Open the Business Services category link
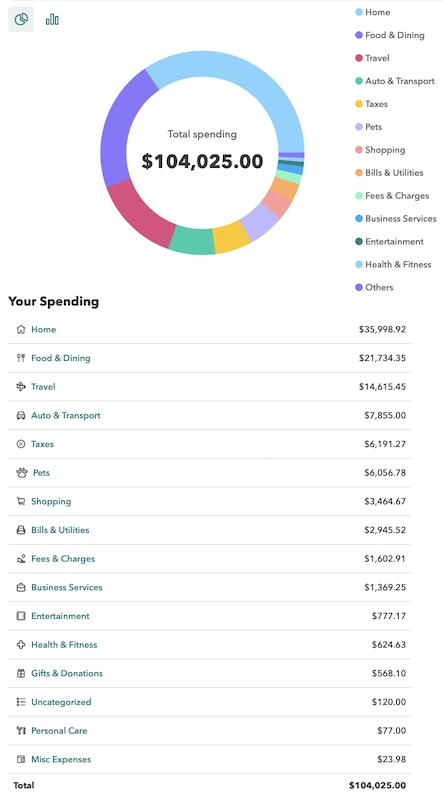443x800 pixels. [67, 587]
